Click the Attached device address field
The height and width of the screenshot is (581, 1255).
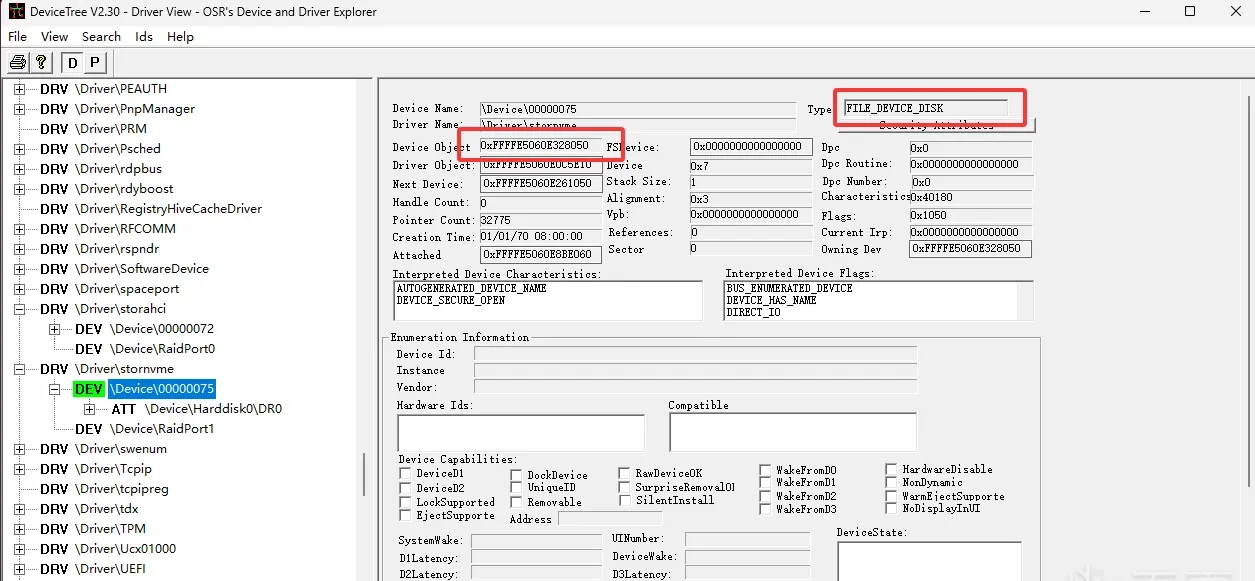click(542, 255)
